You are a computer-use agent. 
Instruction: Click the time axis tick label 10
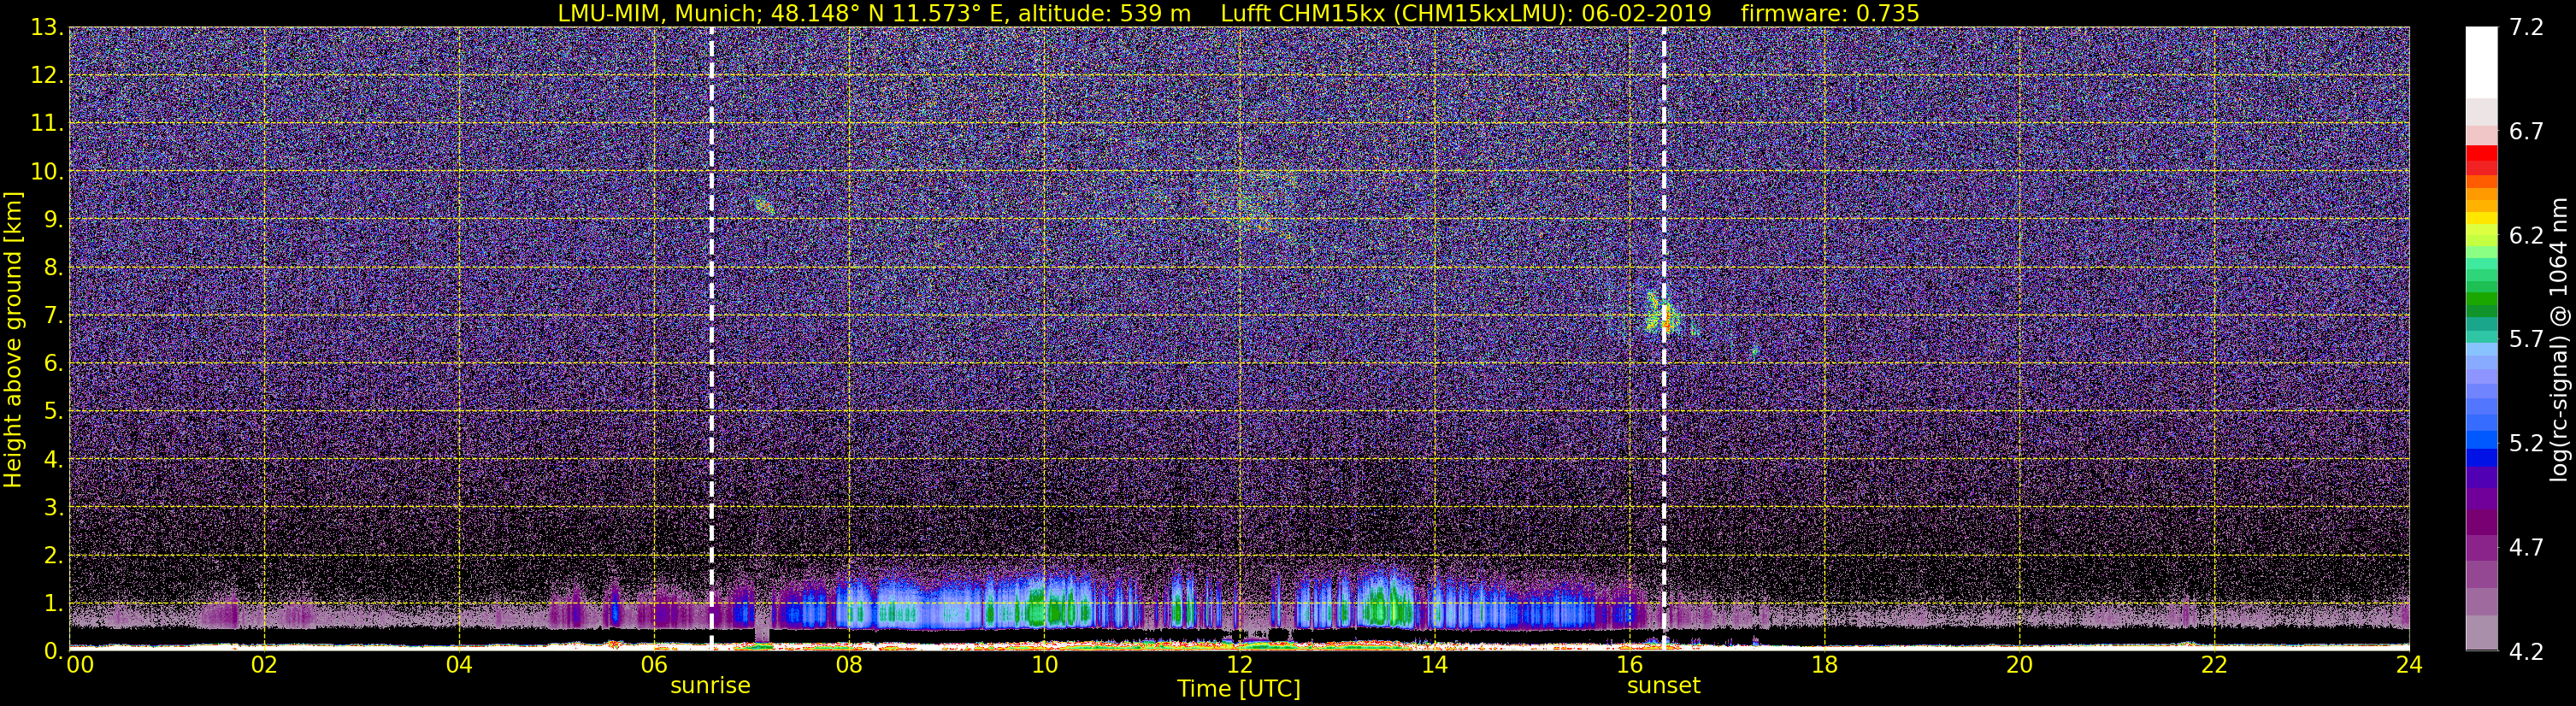(1044, 665)
